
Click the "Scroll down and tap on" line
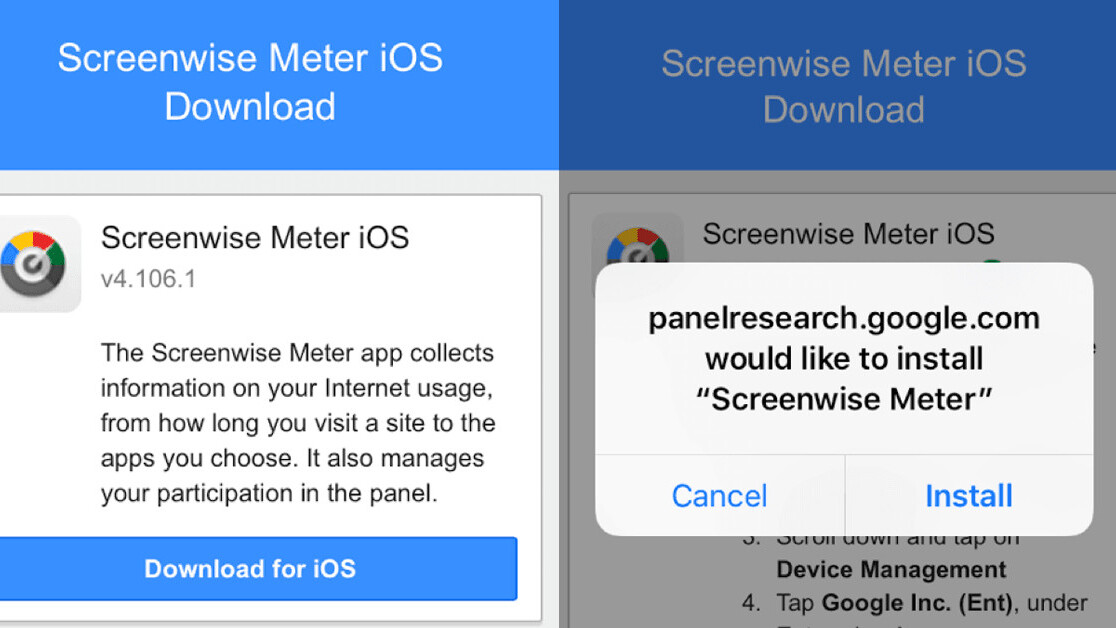(897, 540)
